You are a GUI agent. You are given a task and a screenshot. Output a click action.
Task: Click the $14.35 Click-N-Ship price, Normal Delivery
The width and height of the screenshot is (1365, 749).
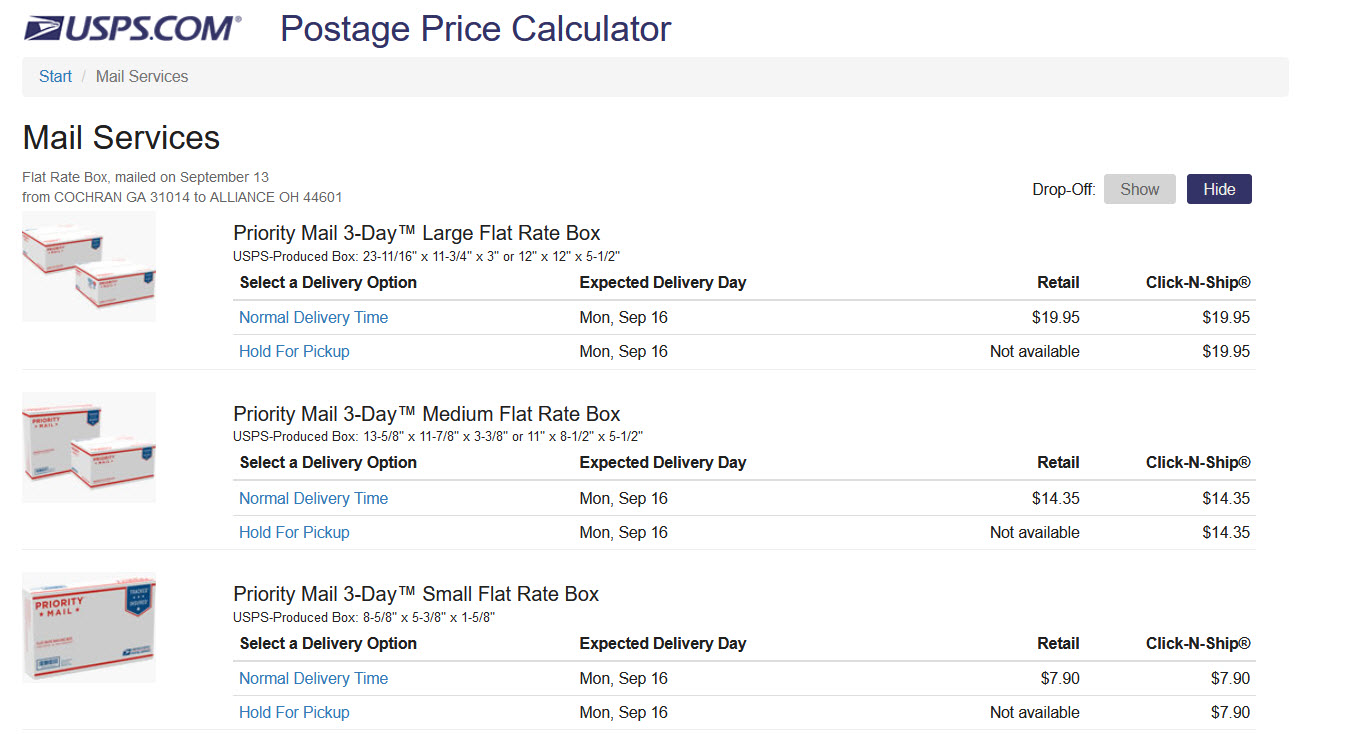[1226, 498]
